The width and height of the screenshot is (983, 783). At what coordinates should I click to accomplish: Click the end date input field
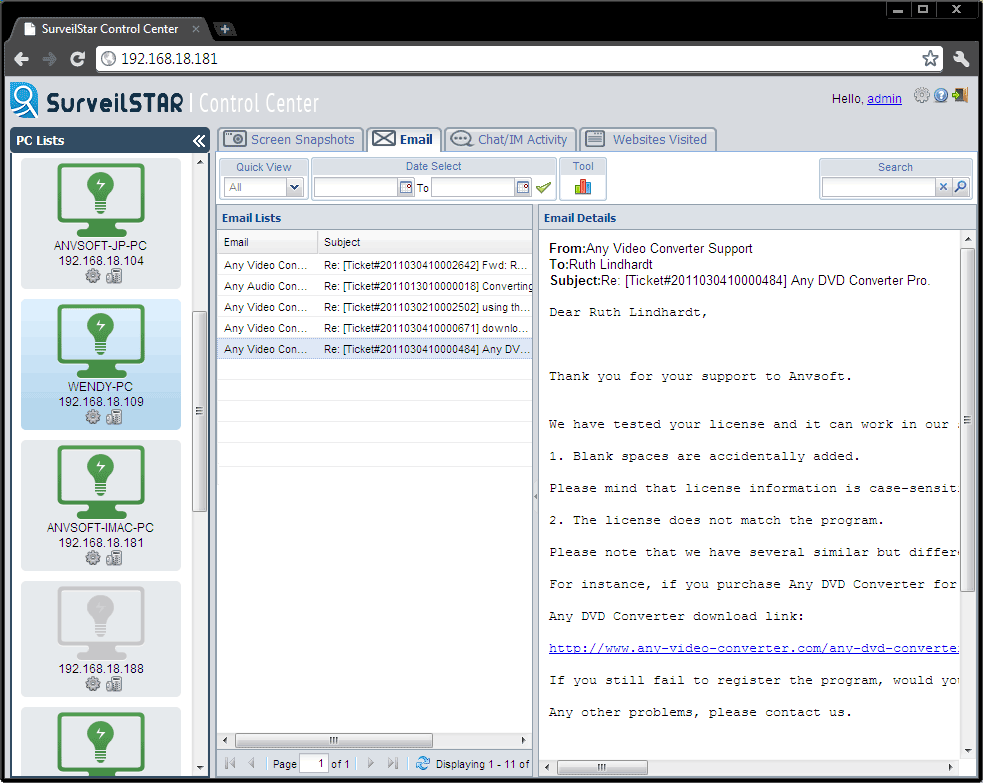pyautogui.click(x=473, y=187)
